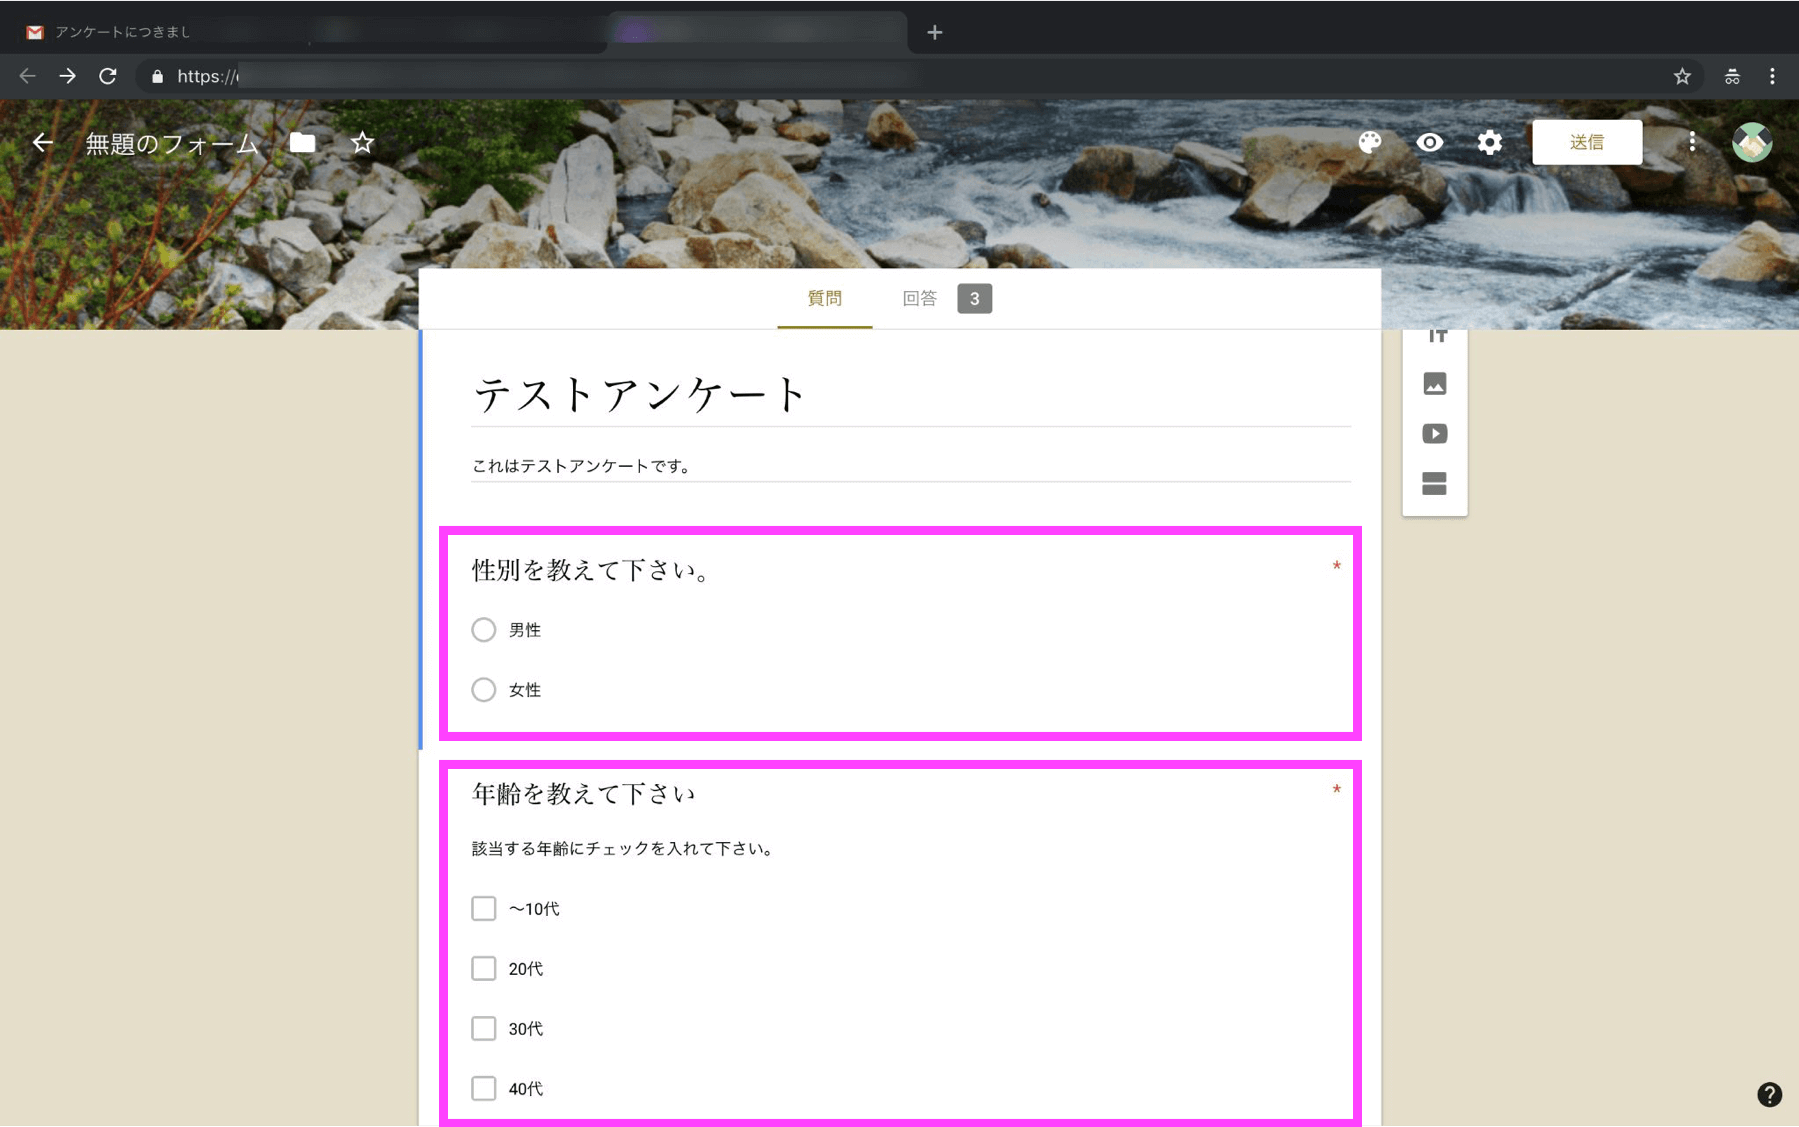Image resolution: width=1799 pixels, height=1127 pixels.
Task: Check the 20代 checkbox
Action: pyautogui.click(x=484, y=968)
